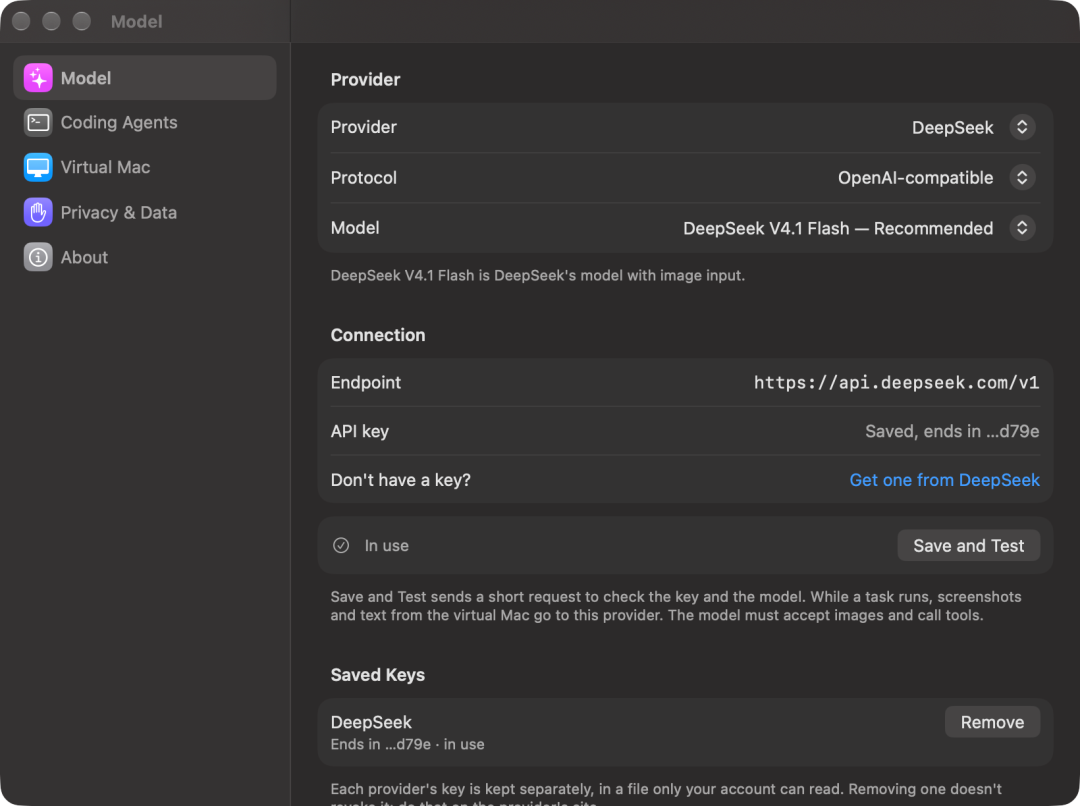Click the Save and Test button
1080x806 pixels.
[x=968, y=546]
